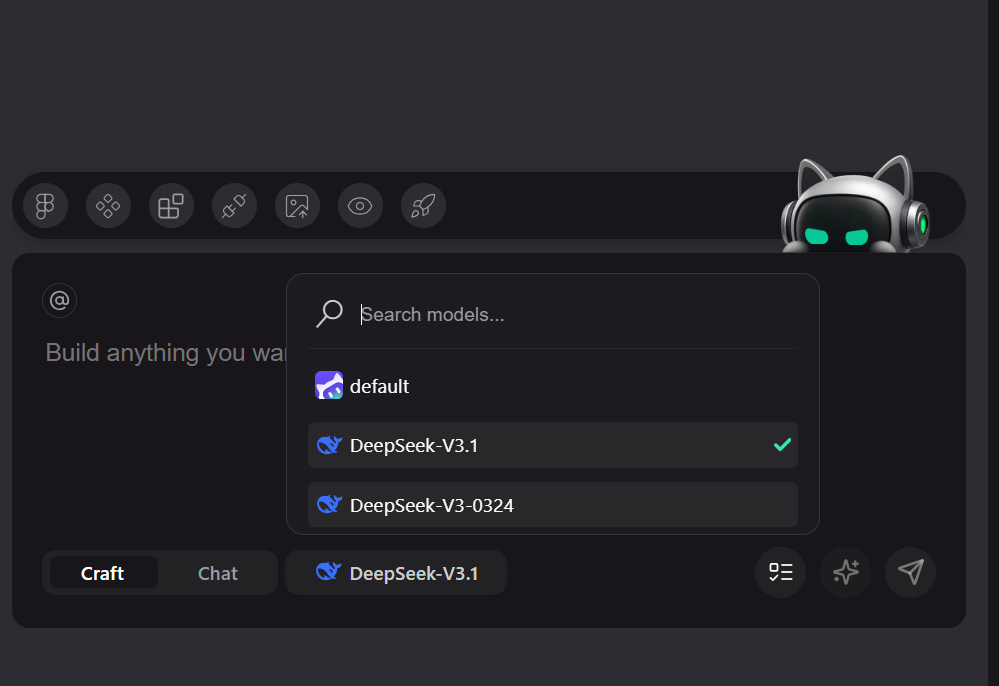
Task: Open the grid-squares templates icon
Action: point(171,206)
